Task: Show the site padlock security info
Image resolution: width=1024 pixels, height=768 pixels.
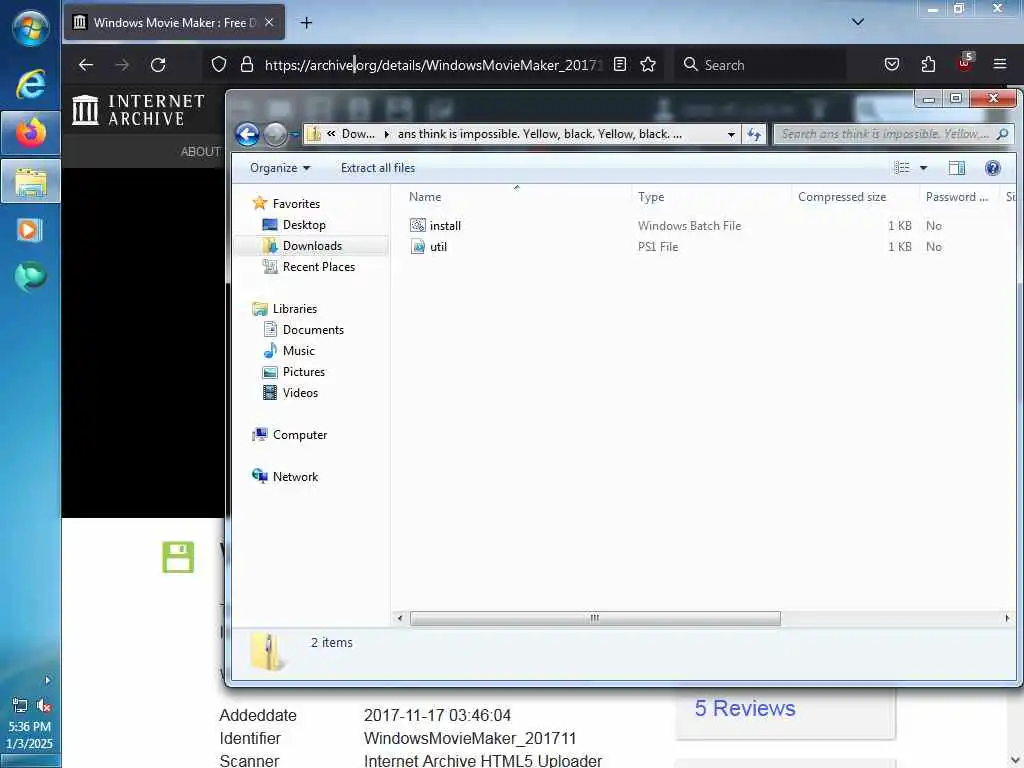Action: [247, 65]
